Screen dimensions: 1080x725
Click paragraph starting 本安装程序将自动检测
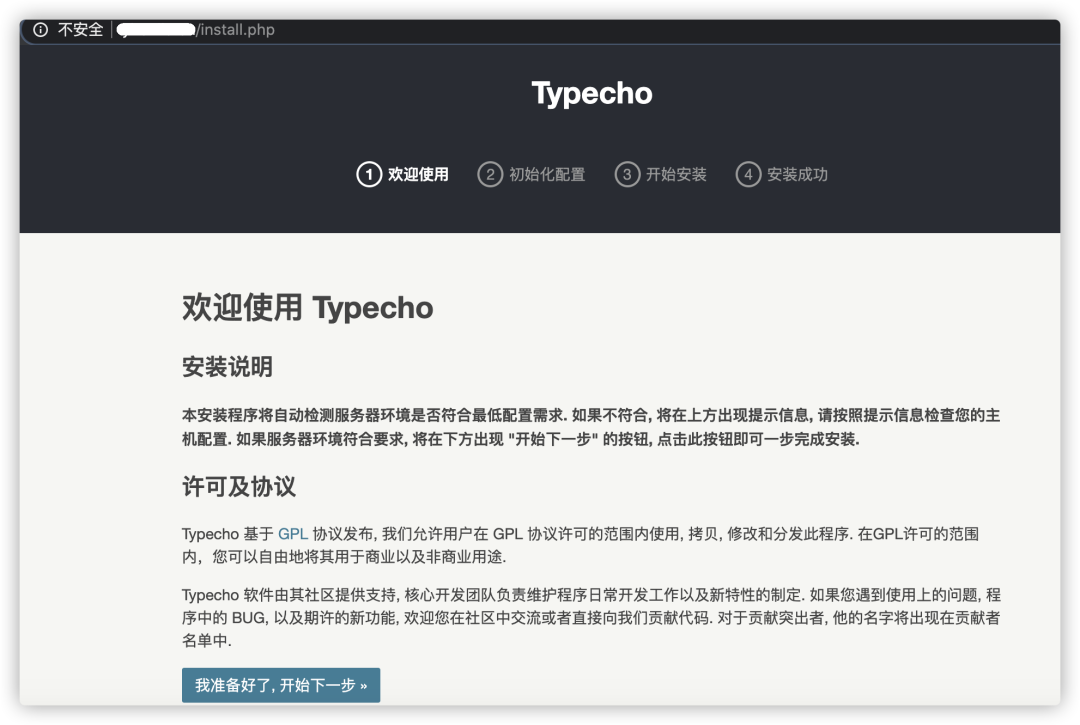click(x=591, y=427)
